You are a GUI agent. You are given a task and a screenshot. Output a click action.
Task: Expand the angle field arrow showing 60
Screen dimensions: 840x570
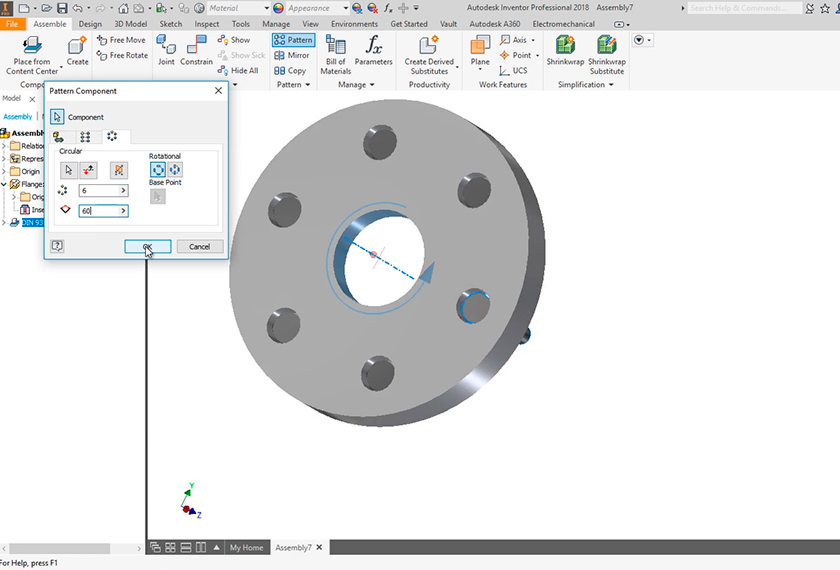[123, 211]
